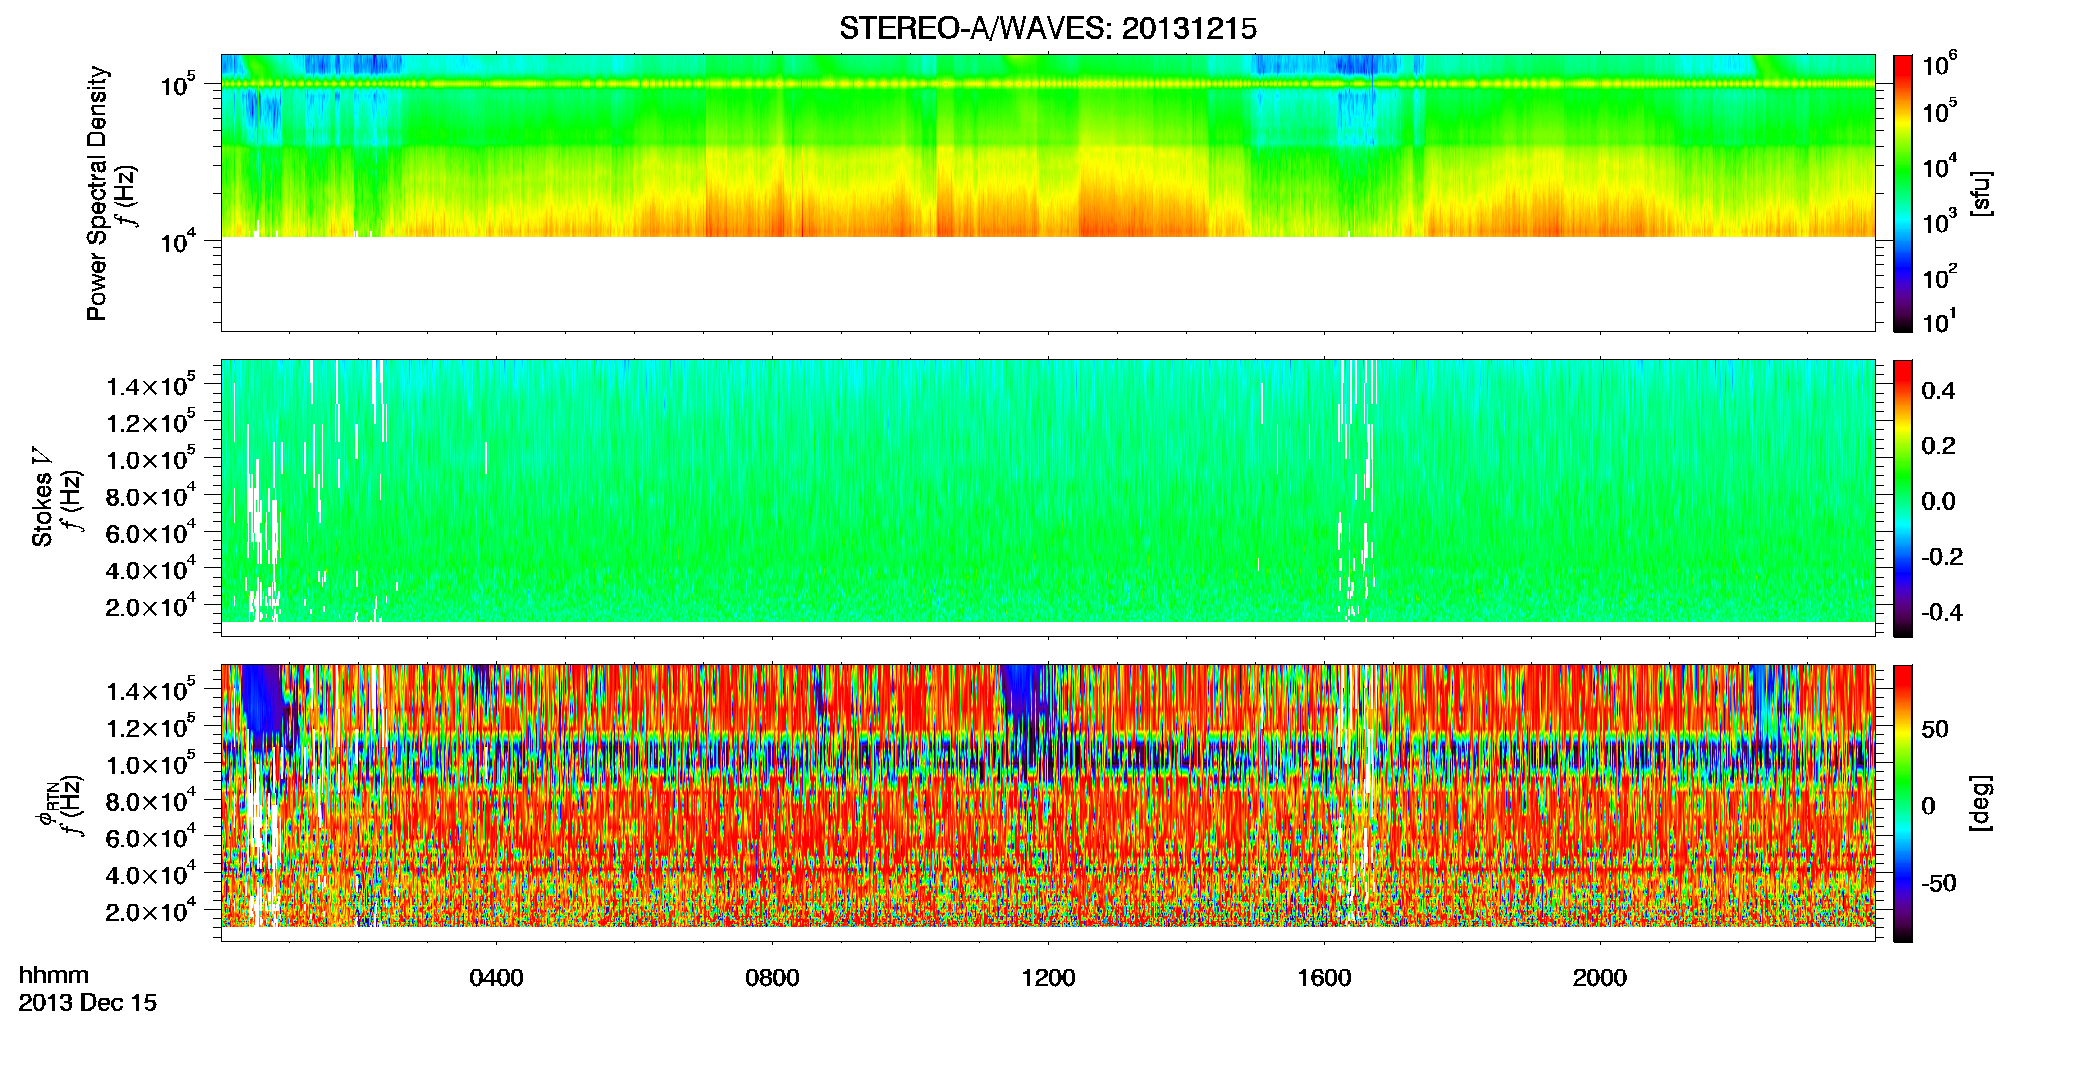Click the 0800 time tick label
Screen dimensions: 2096x1080
click(x=772, y=977)
